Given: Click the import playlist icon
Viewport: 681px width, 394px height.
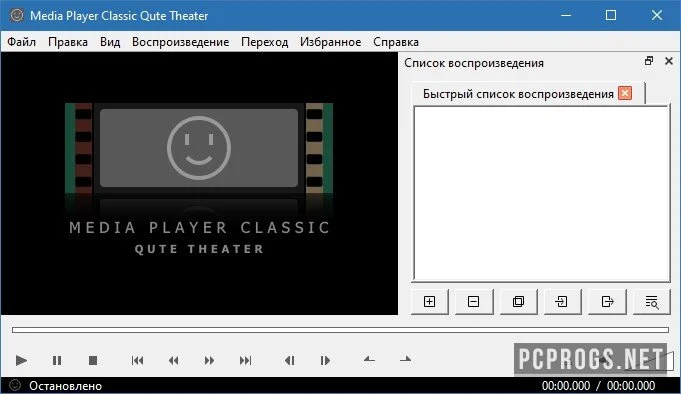Looking at the screenshot, I should [x=562, y=301].
